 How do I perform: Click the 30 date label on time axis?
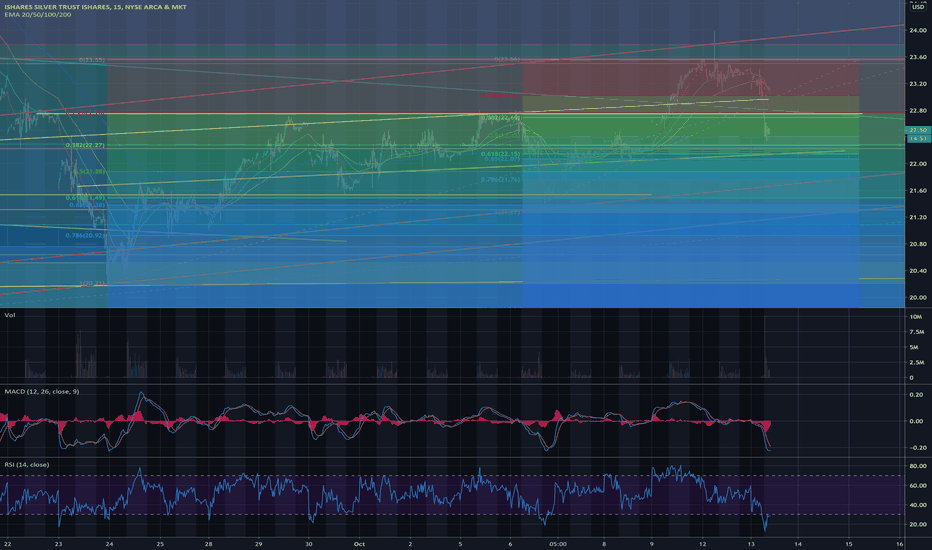tap(308, 543)
